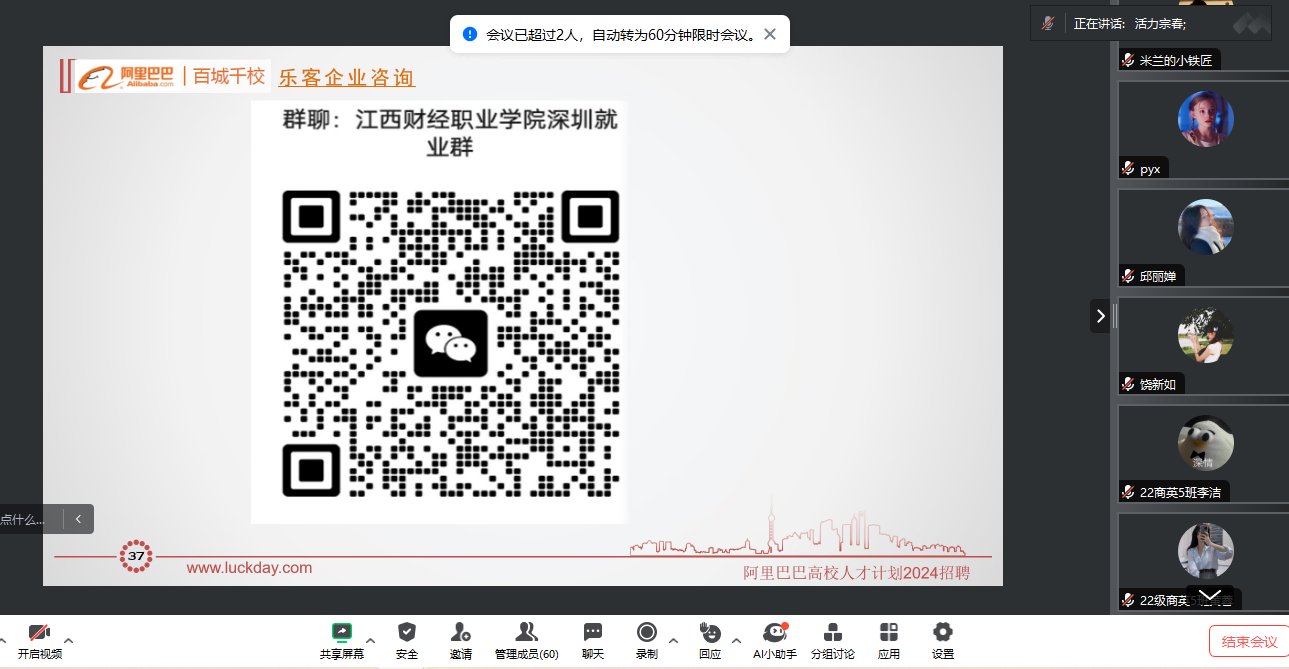Open the 聊天 chat panel

[x=593, y=638]
